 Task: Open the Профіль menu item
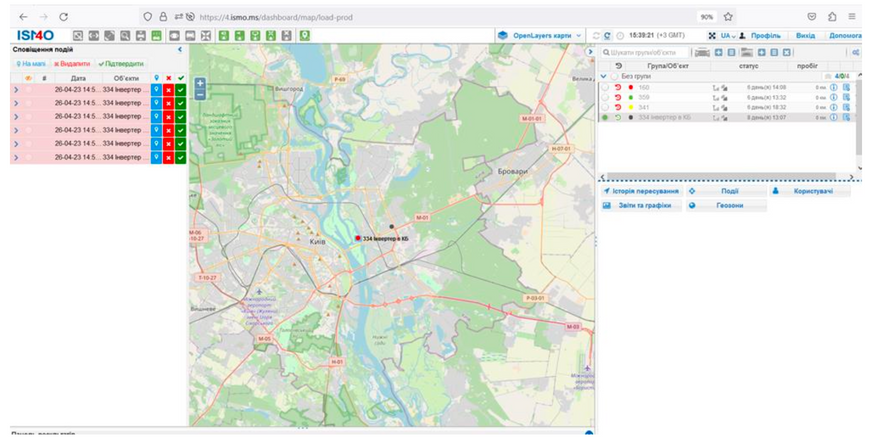point(765,35)
